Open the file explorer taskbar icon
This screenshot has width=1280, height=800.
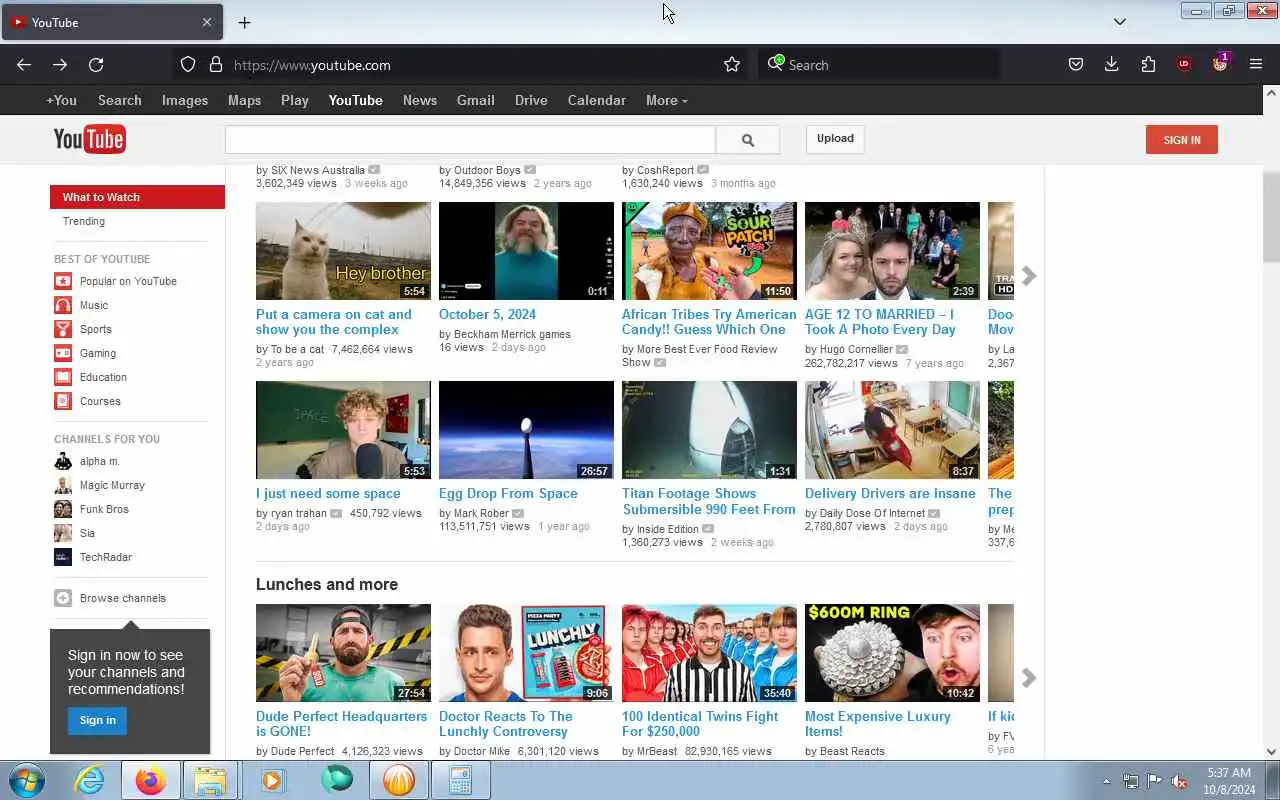[x=211, y=780]
